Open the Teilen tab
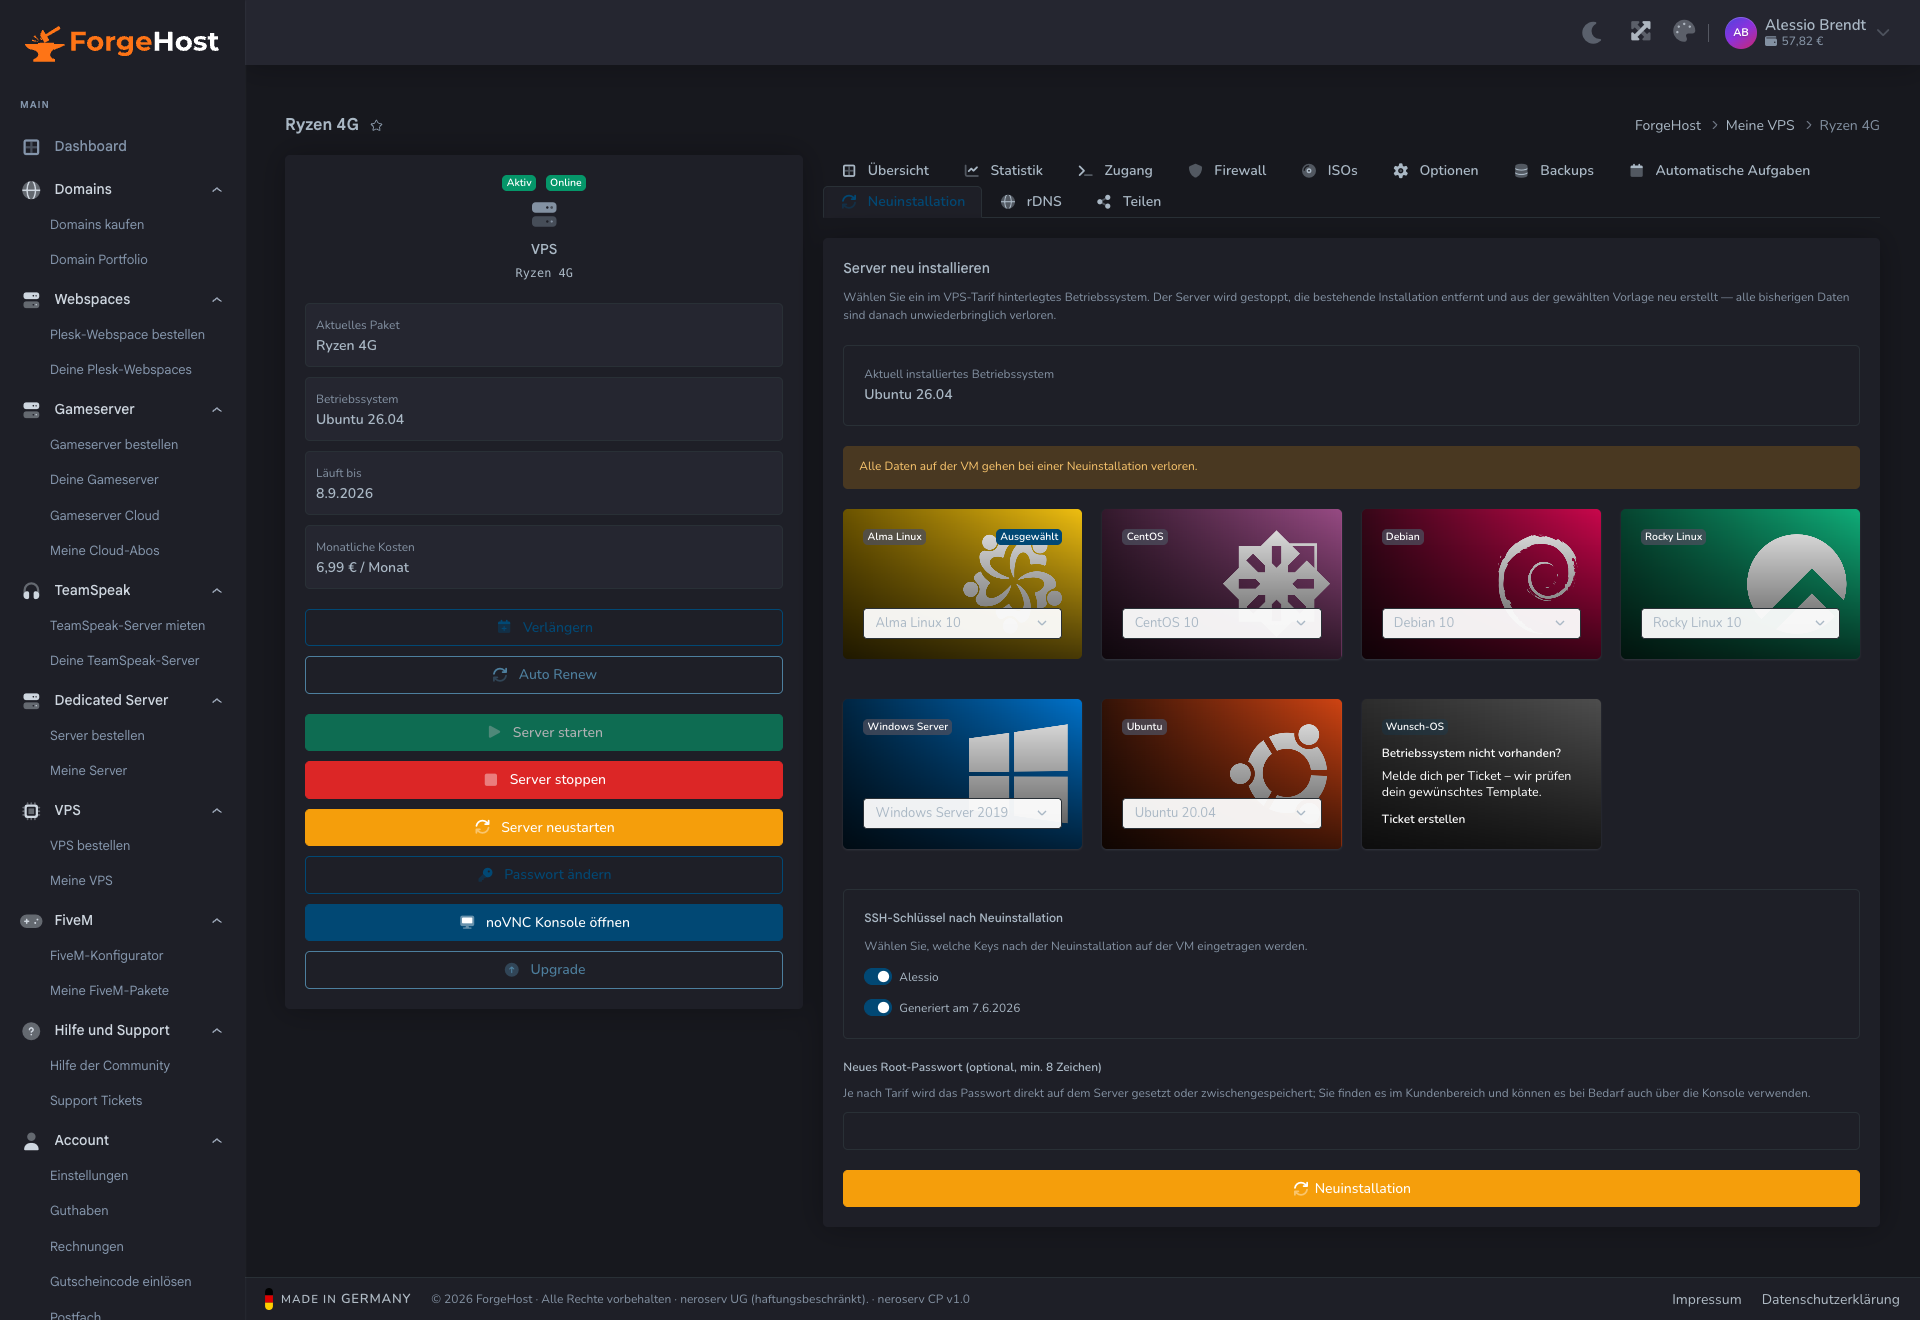The height and width of the screenshot is (1320, 1920). [x=1129, y=202]
